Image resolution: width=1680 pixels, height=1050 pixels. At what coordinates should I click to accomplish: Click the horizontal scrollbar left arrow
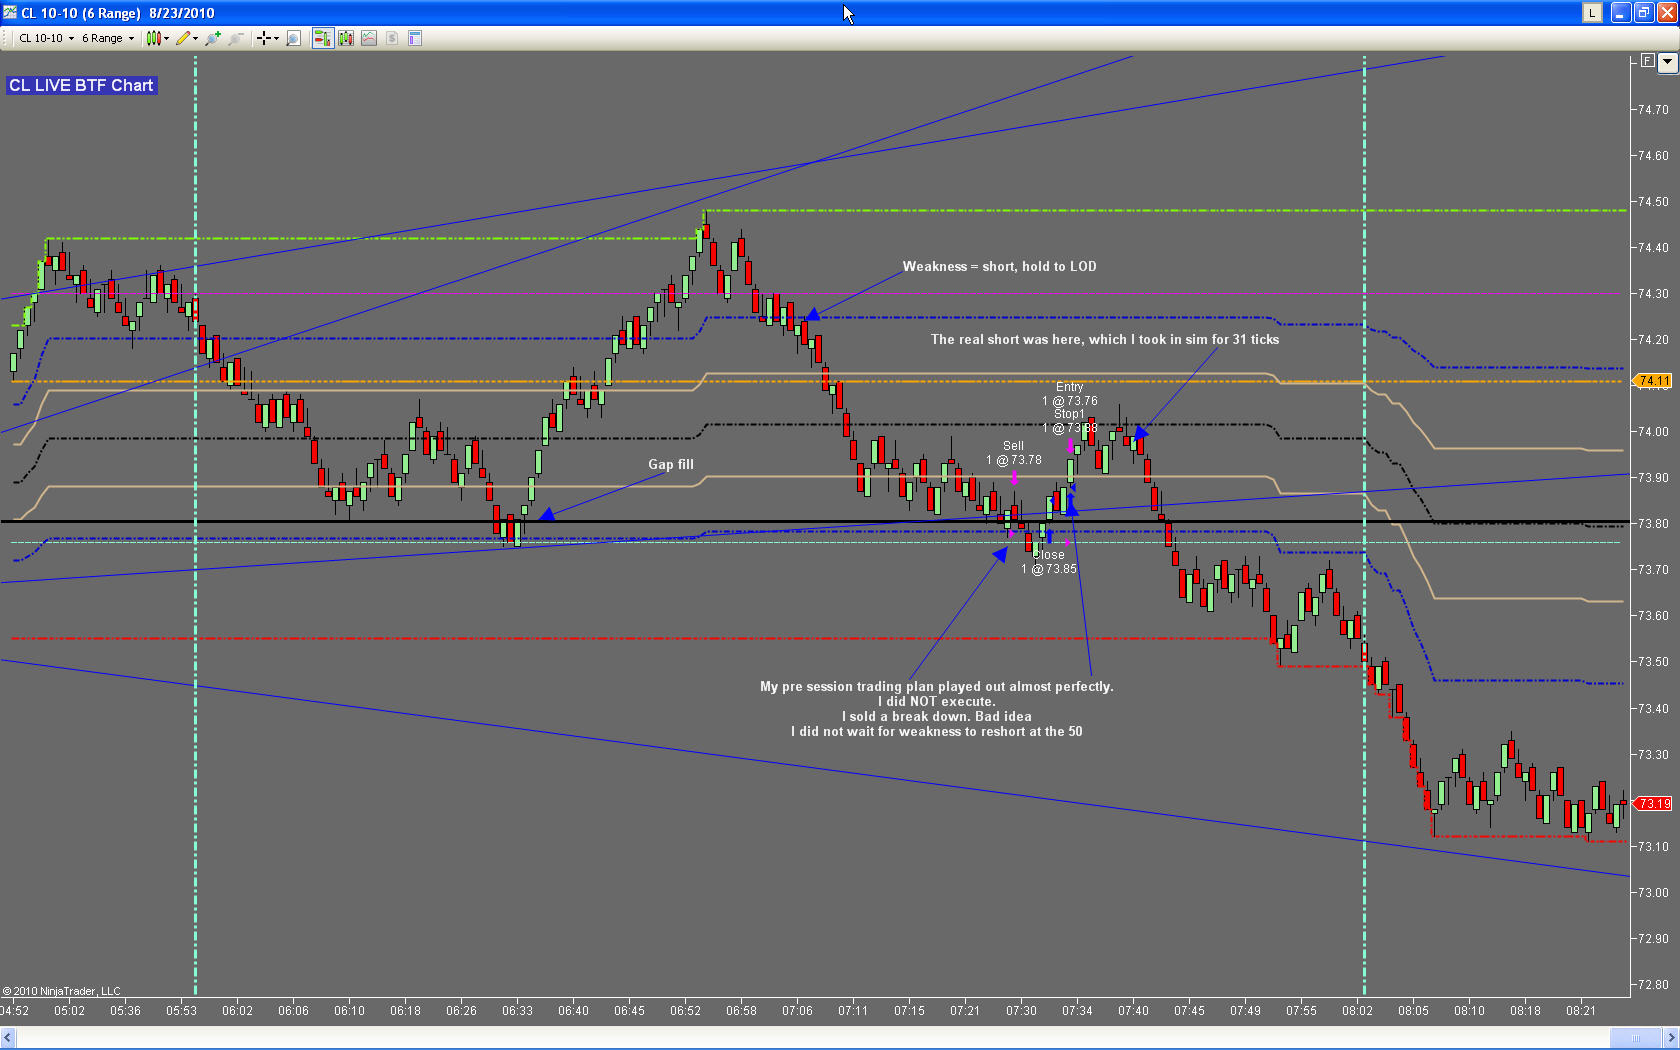click(8, 1037)
